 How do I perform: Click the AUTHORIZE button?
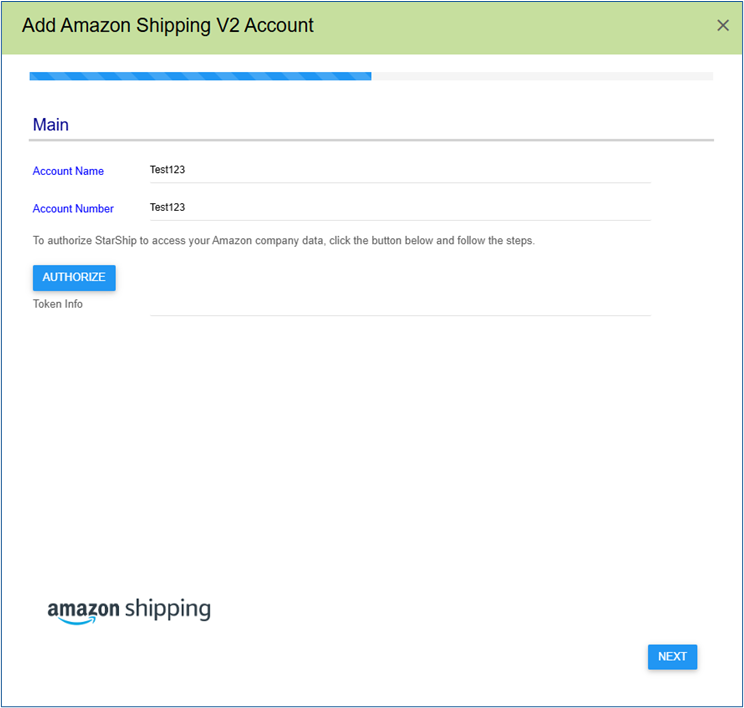[74, 277]
